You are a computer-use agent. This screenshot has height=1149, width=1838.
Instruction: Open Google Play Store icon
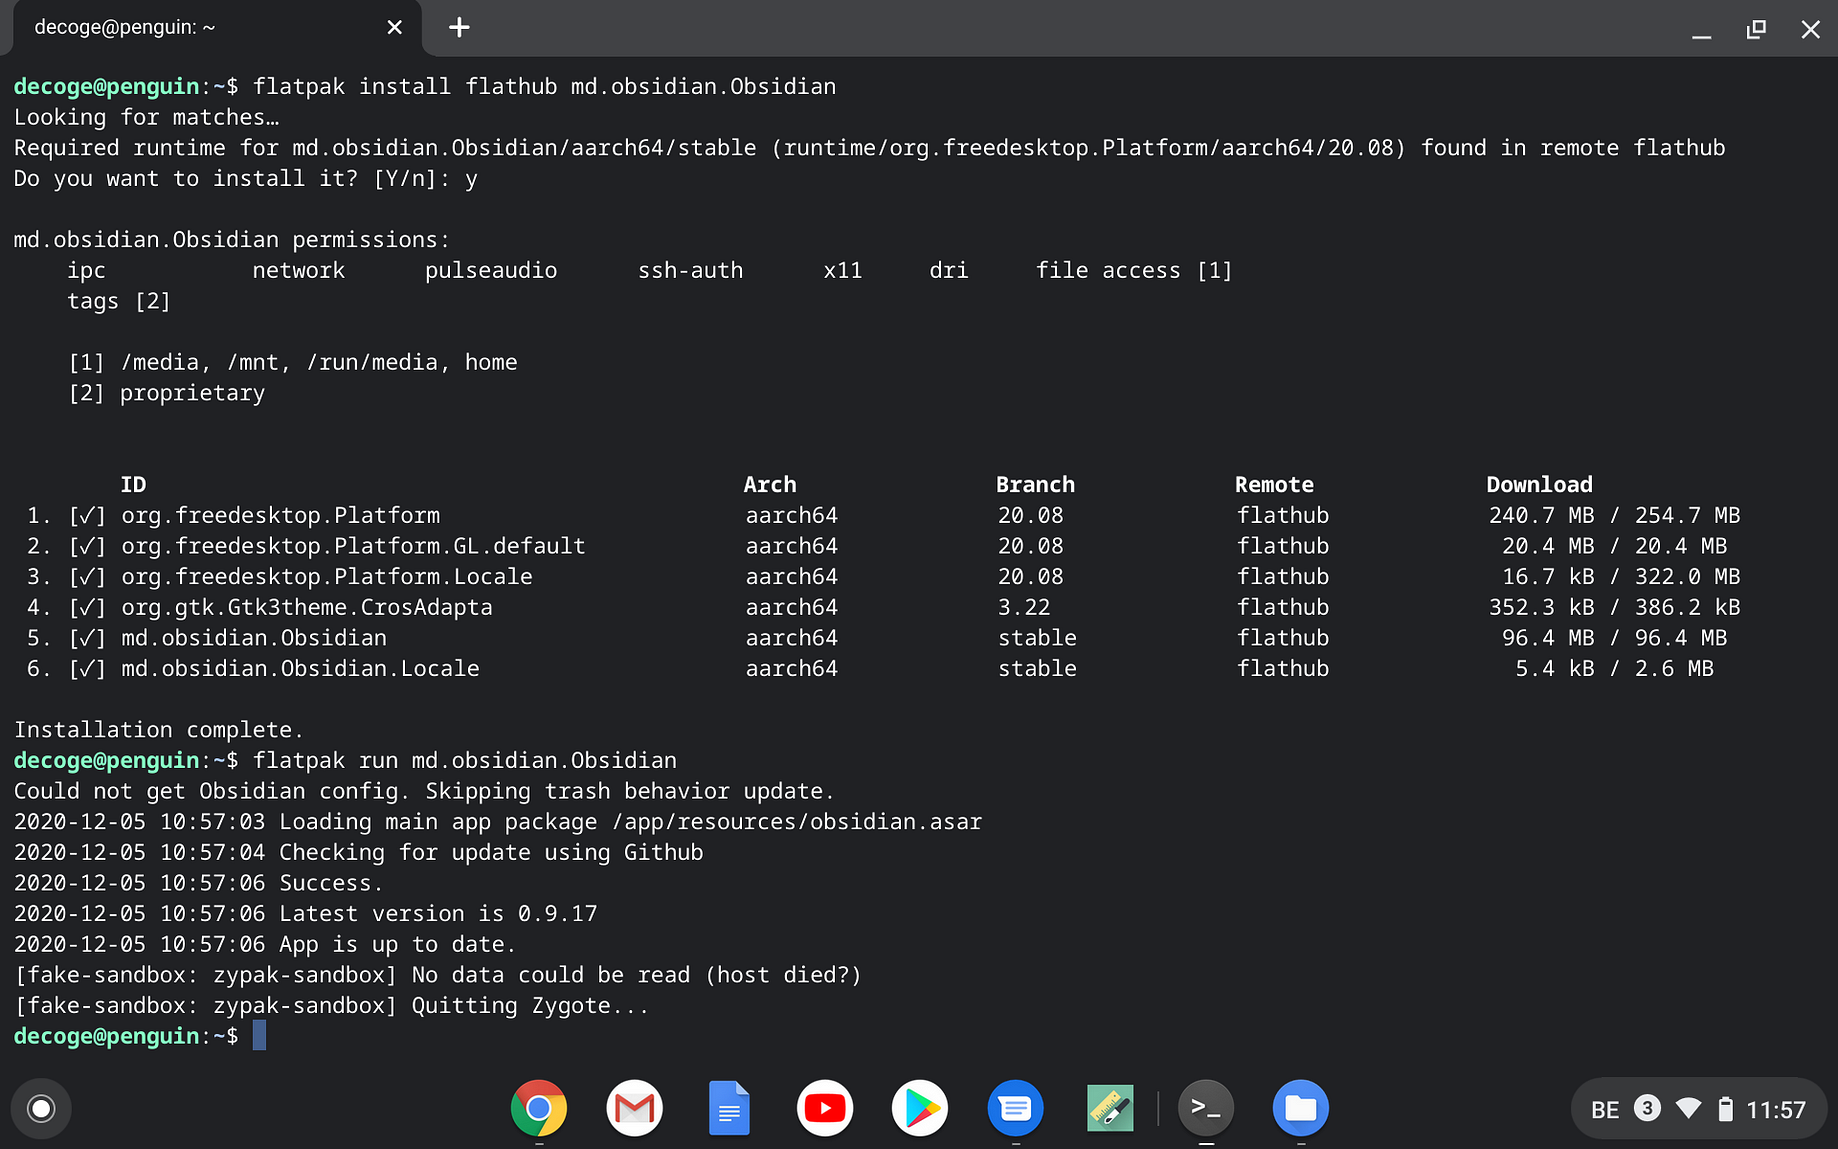[920, 1108]
